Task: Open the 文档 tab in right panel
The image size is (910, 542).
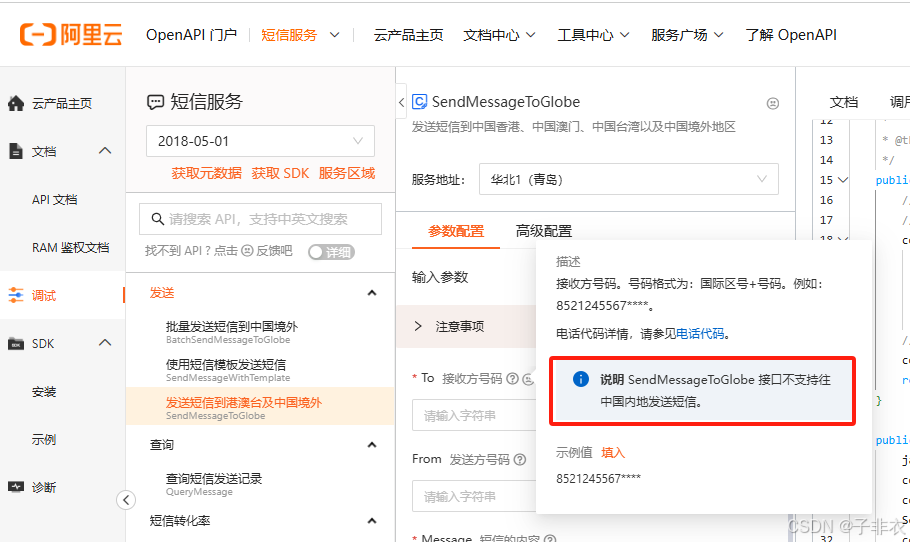Action: (x=844, y=102)
